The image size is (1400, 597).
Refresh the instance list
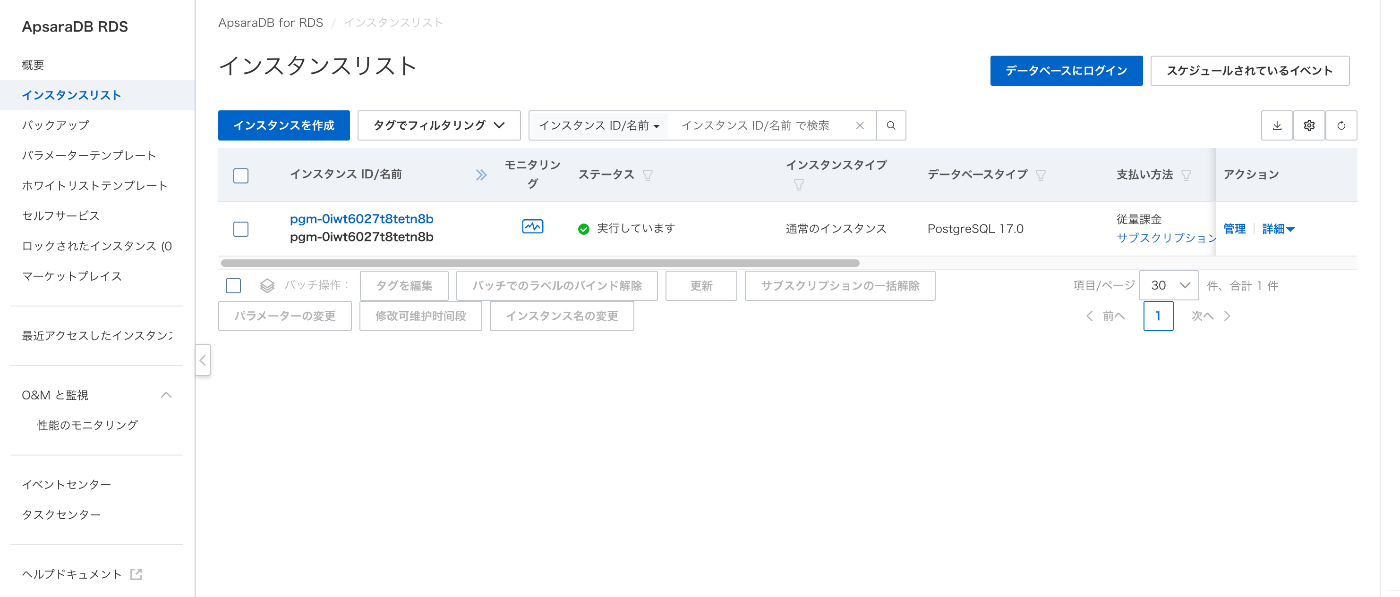coord(1341,126)
